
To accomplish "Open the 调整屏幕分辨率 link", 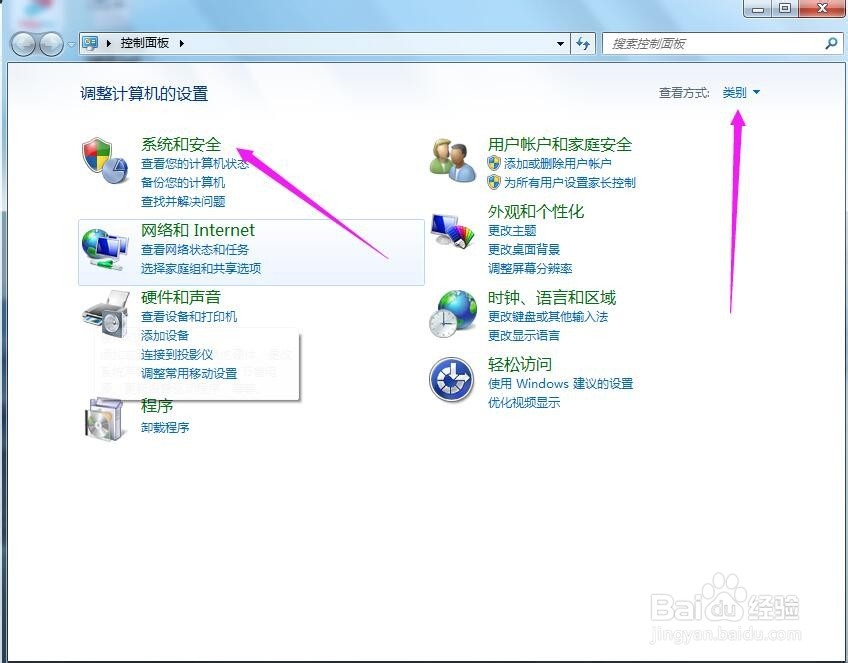I will coord(528,267).
